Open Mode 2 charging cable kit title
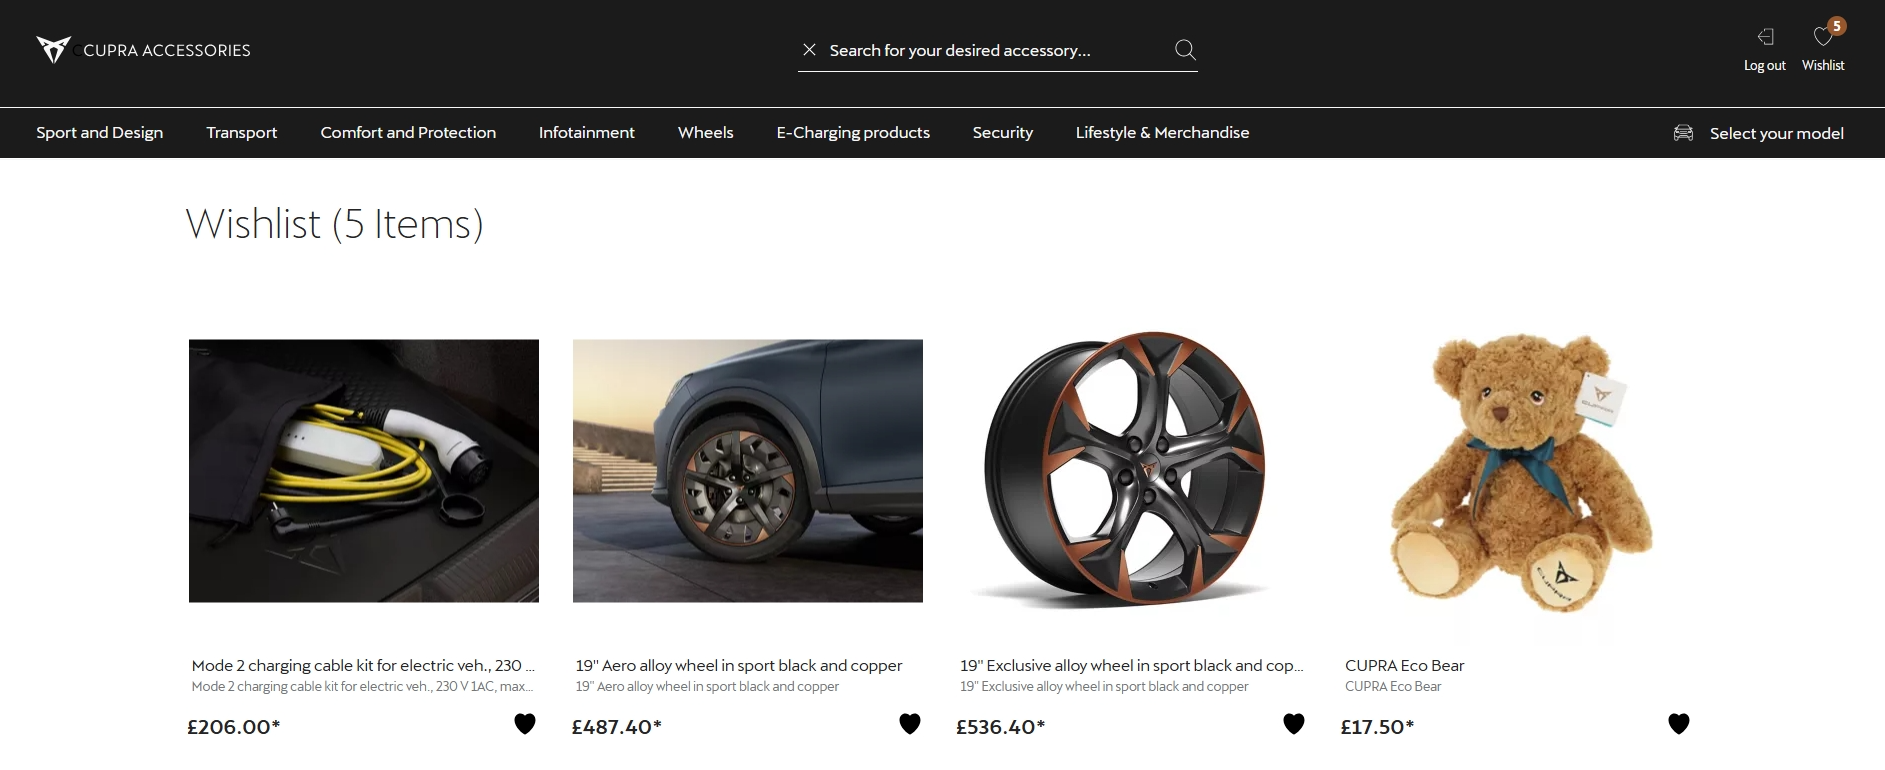The height and width of the screenshot is (770, 1885). (x=362, y=665)
